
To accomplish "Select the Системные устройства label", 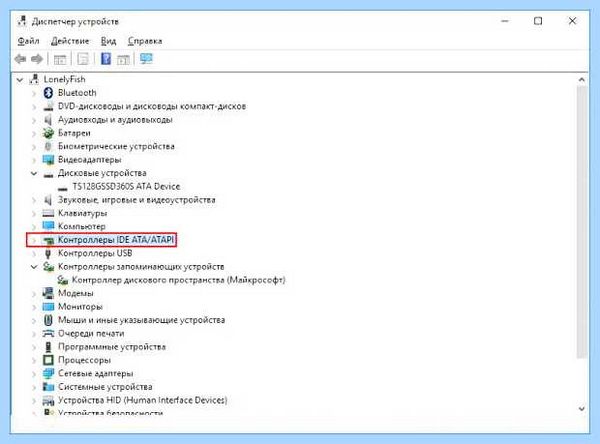I will tap(105, 387).
